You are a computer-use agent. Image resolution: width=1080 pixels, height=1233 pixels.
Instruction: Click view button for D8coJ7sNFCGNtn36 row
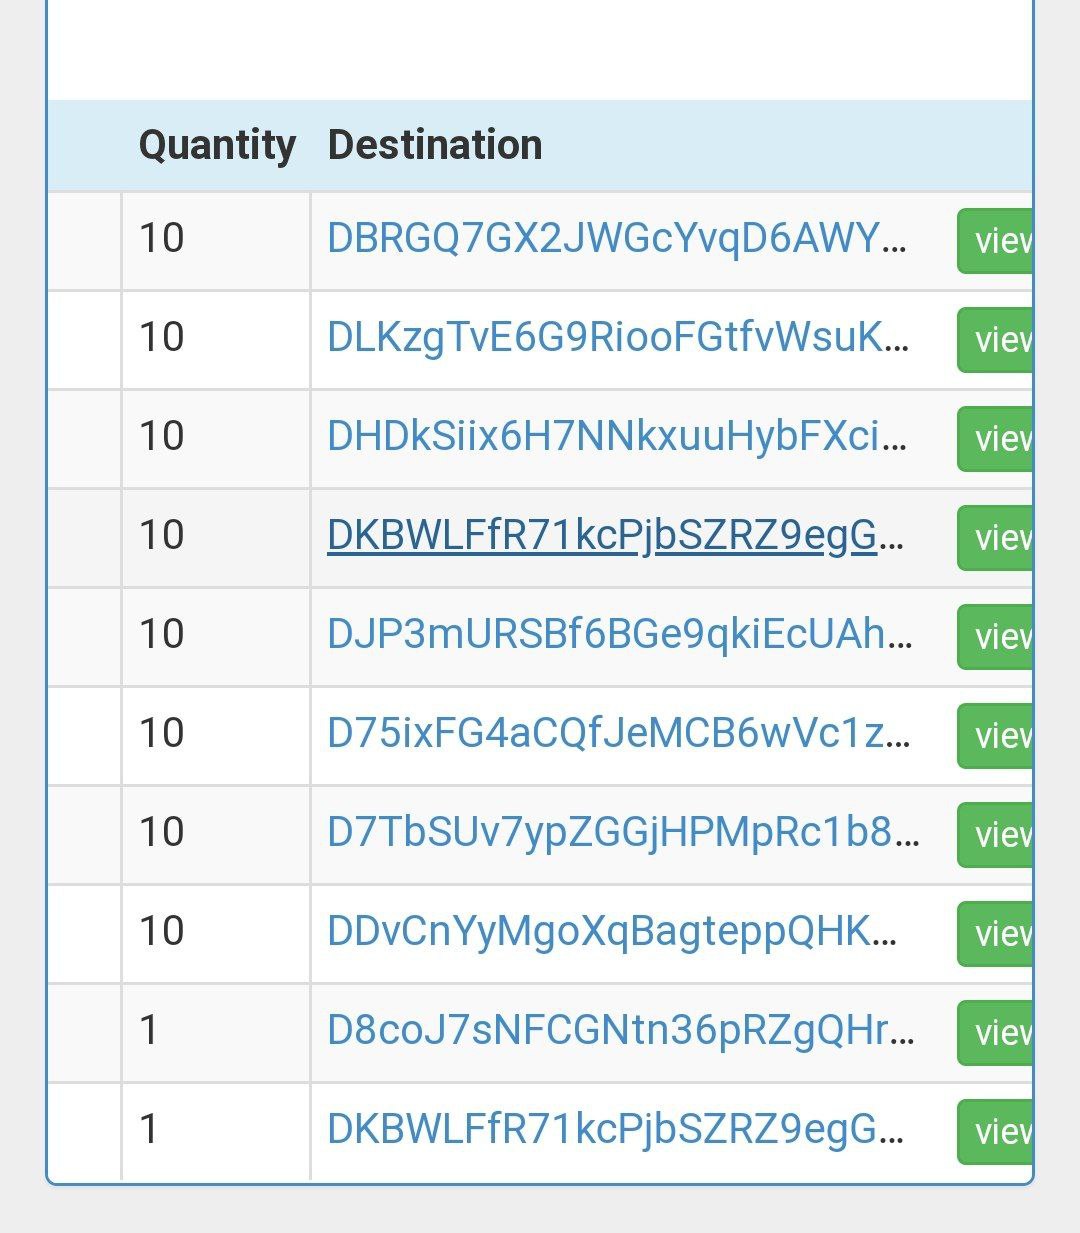click(x=995, y=1033)
